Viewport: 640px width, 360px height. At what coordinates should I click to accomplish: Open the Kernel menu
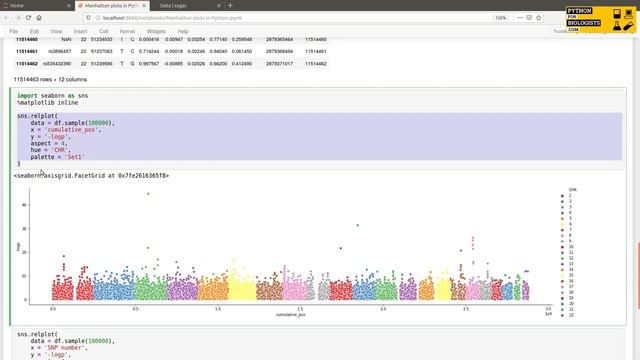[127, 31]
